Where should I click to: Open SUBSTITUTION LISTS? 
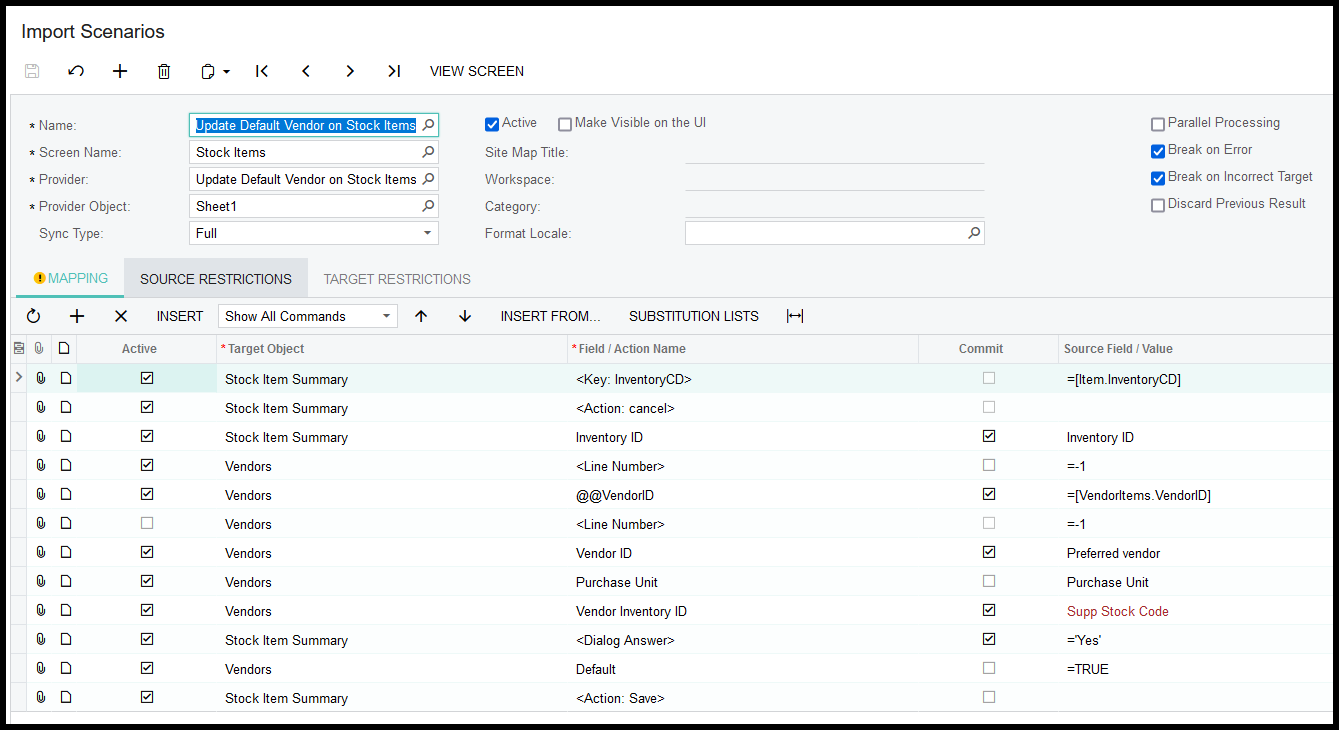coord(693,316)
